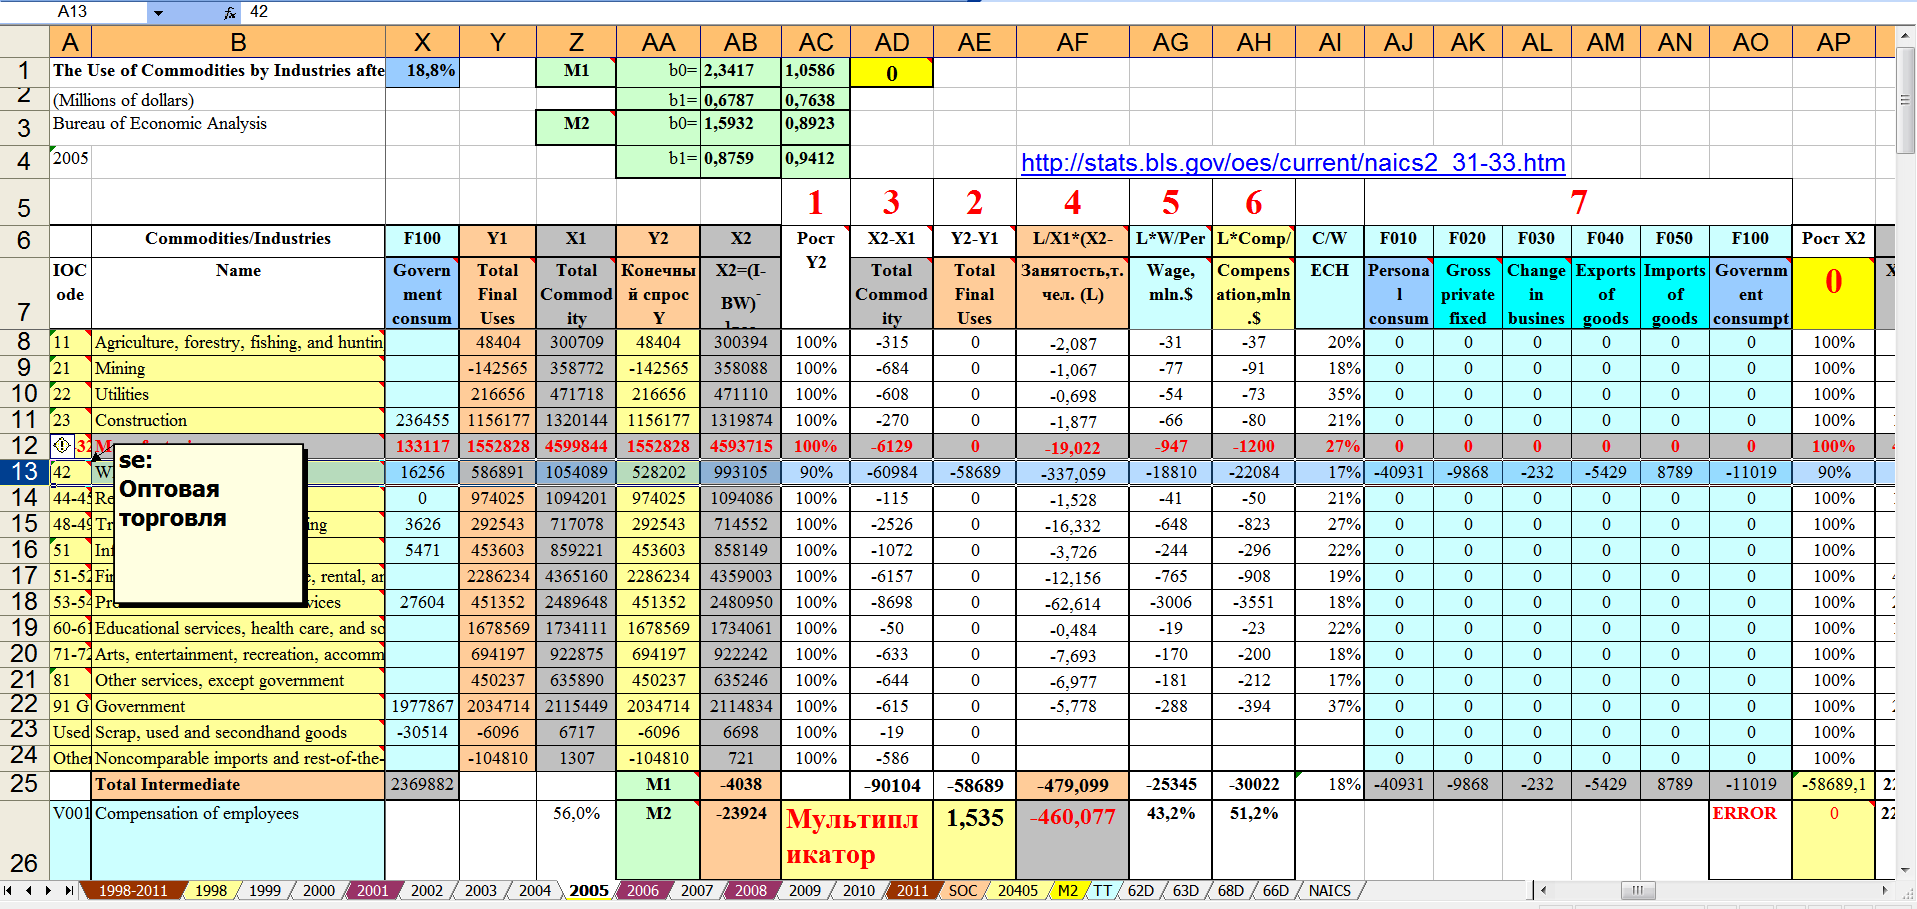Screen dimensions: 1917x909
Task: Go to the M2 sheet tab
Action: (x=1067, y=890)
